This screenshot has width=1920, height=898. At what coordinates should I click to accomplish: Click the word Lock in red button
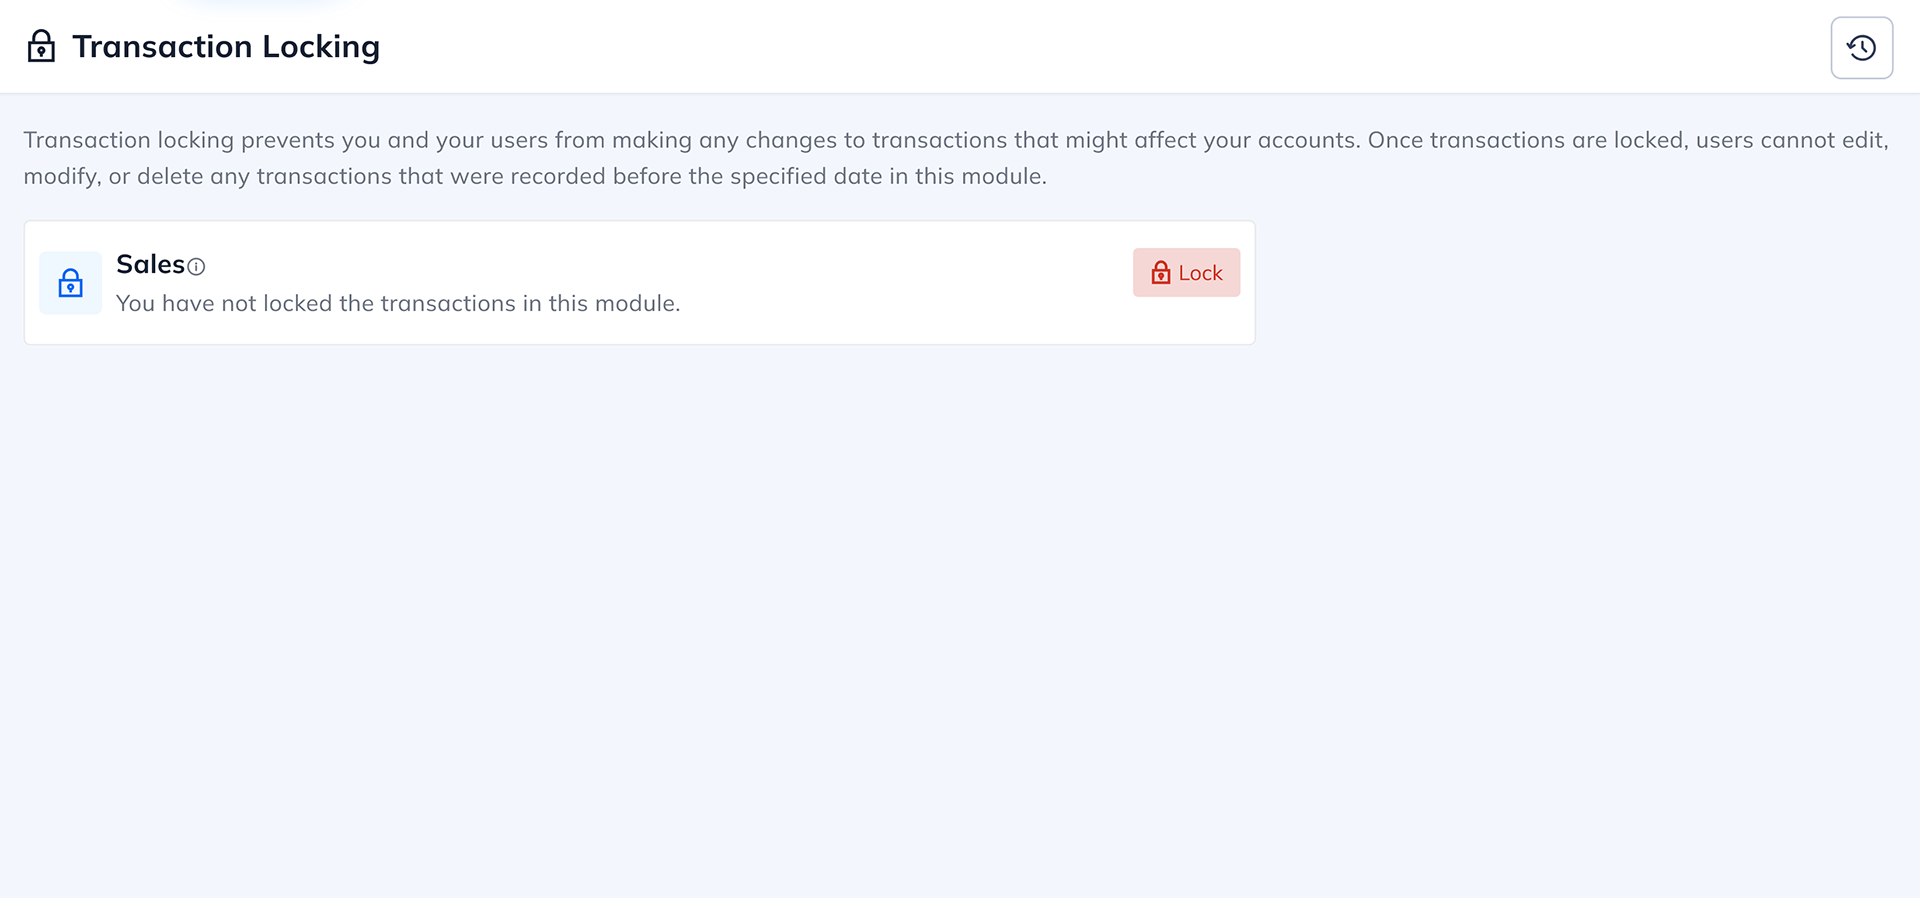point(1200,273)
